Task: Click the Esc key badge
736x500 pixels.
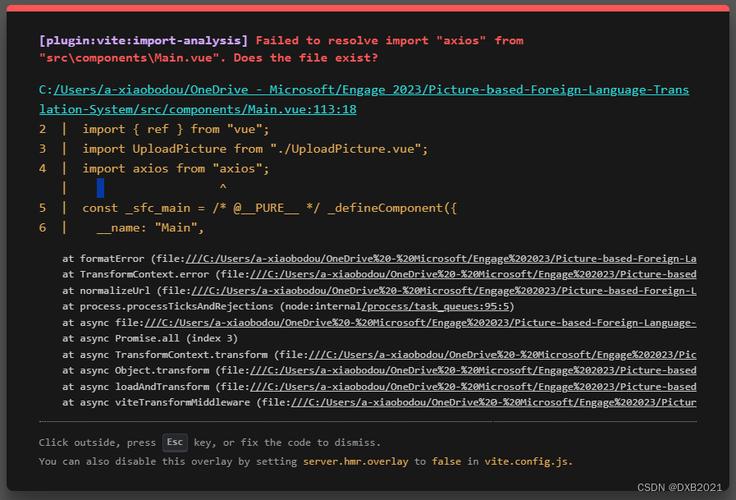Action: (x=175, y=442)
